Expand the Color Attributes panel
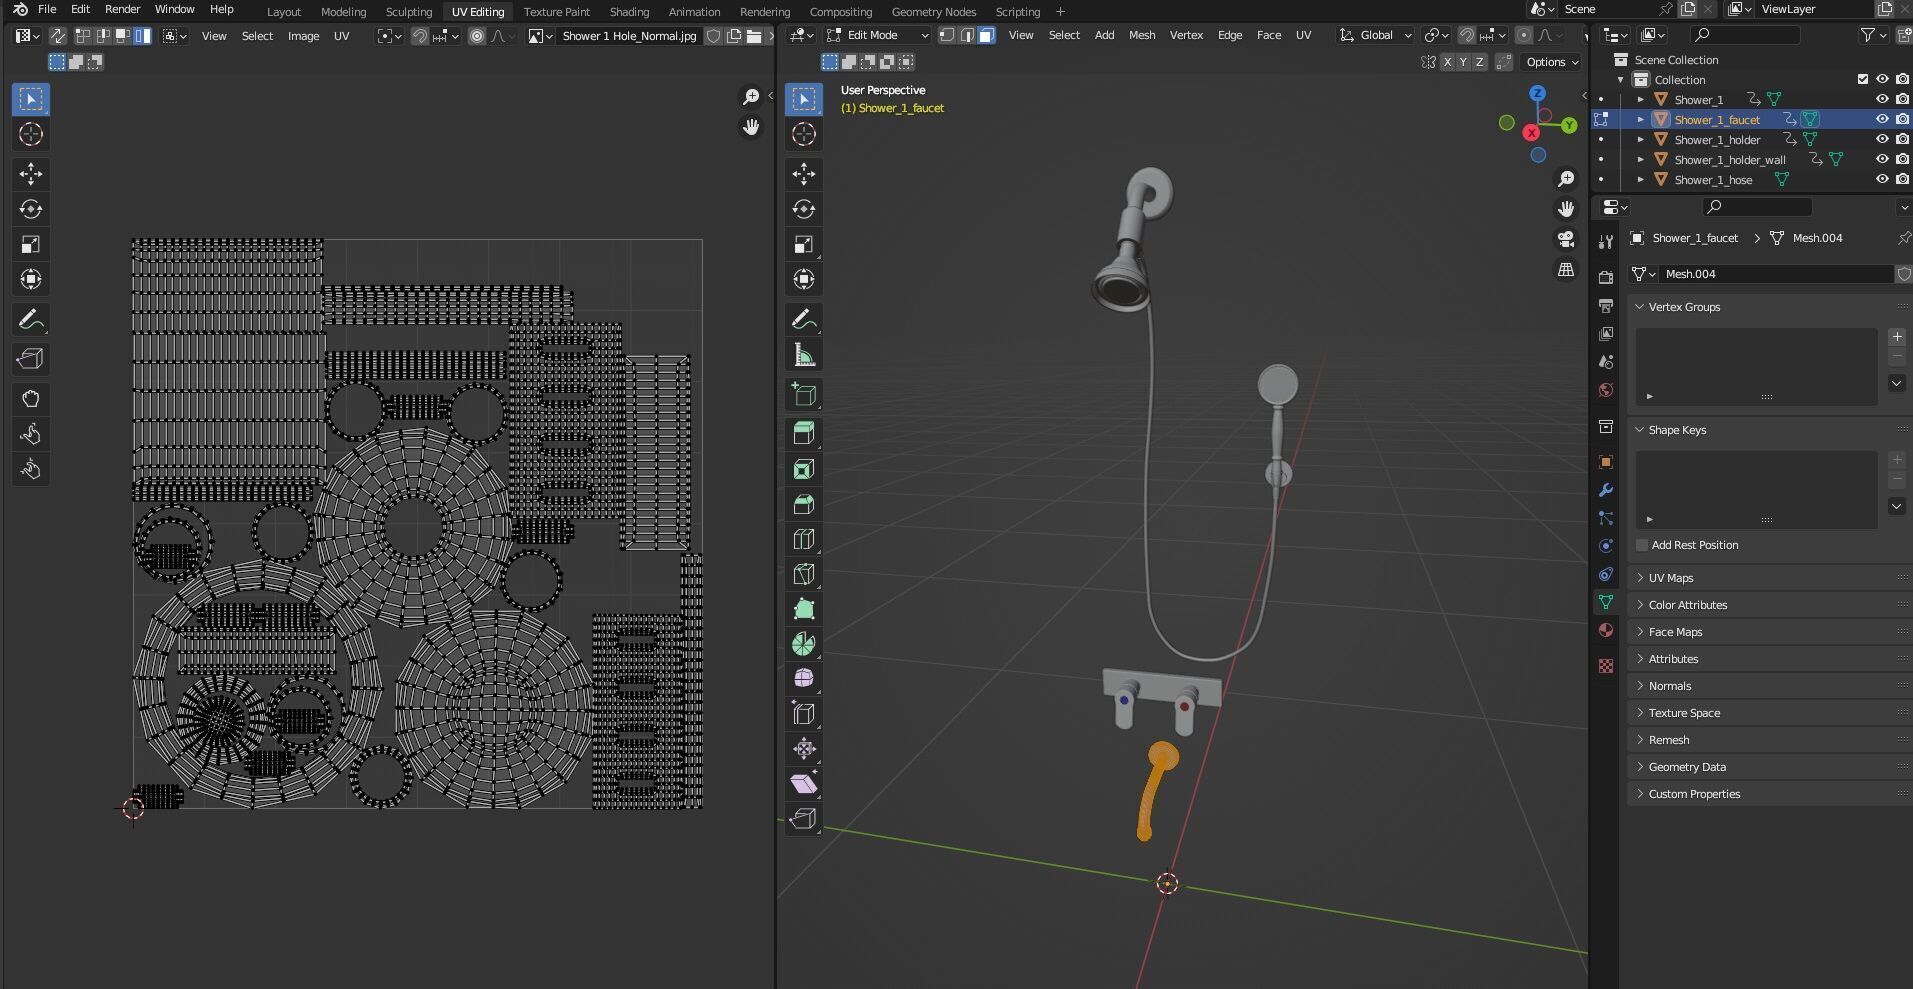 (1769, 605)
